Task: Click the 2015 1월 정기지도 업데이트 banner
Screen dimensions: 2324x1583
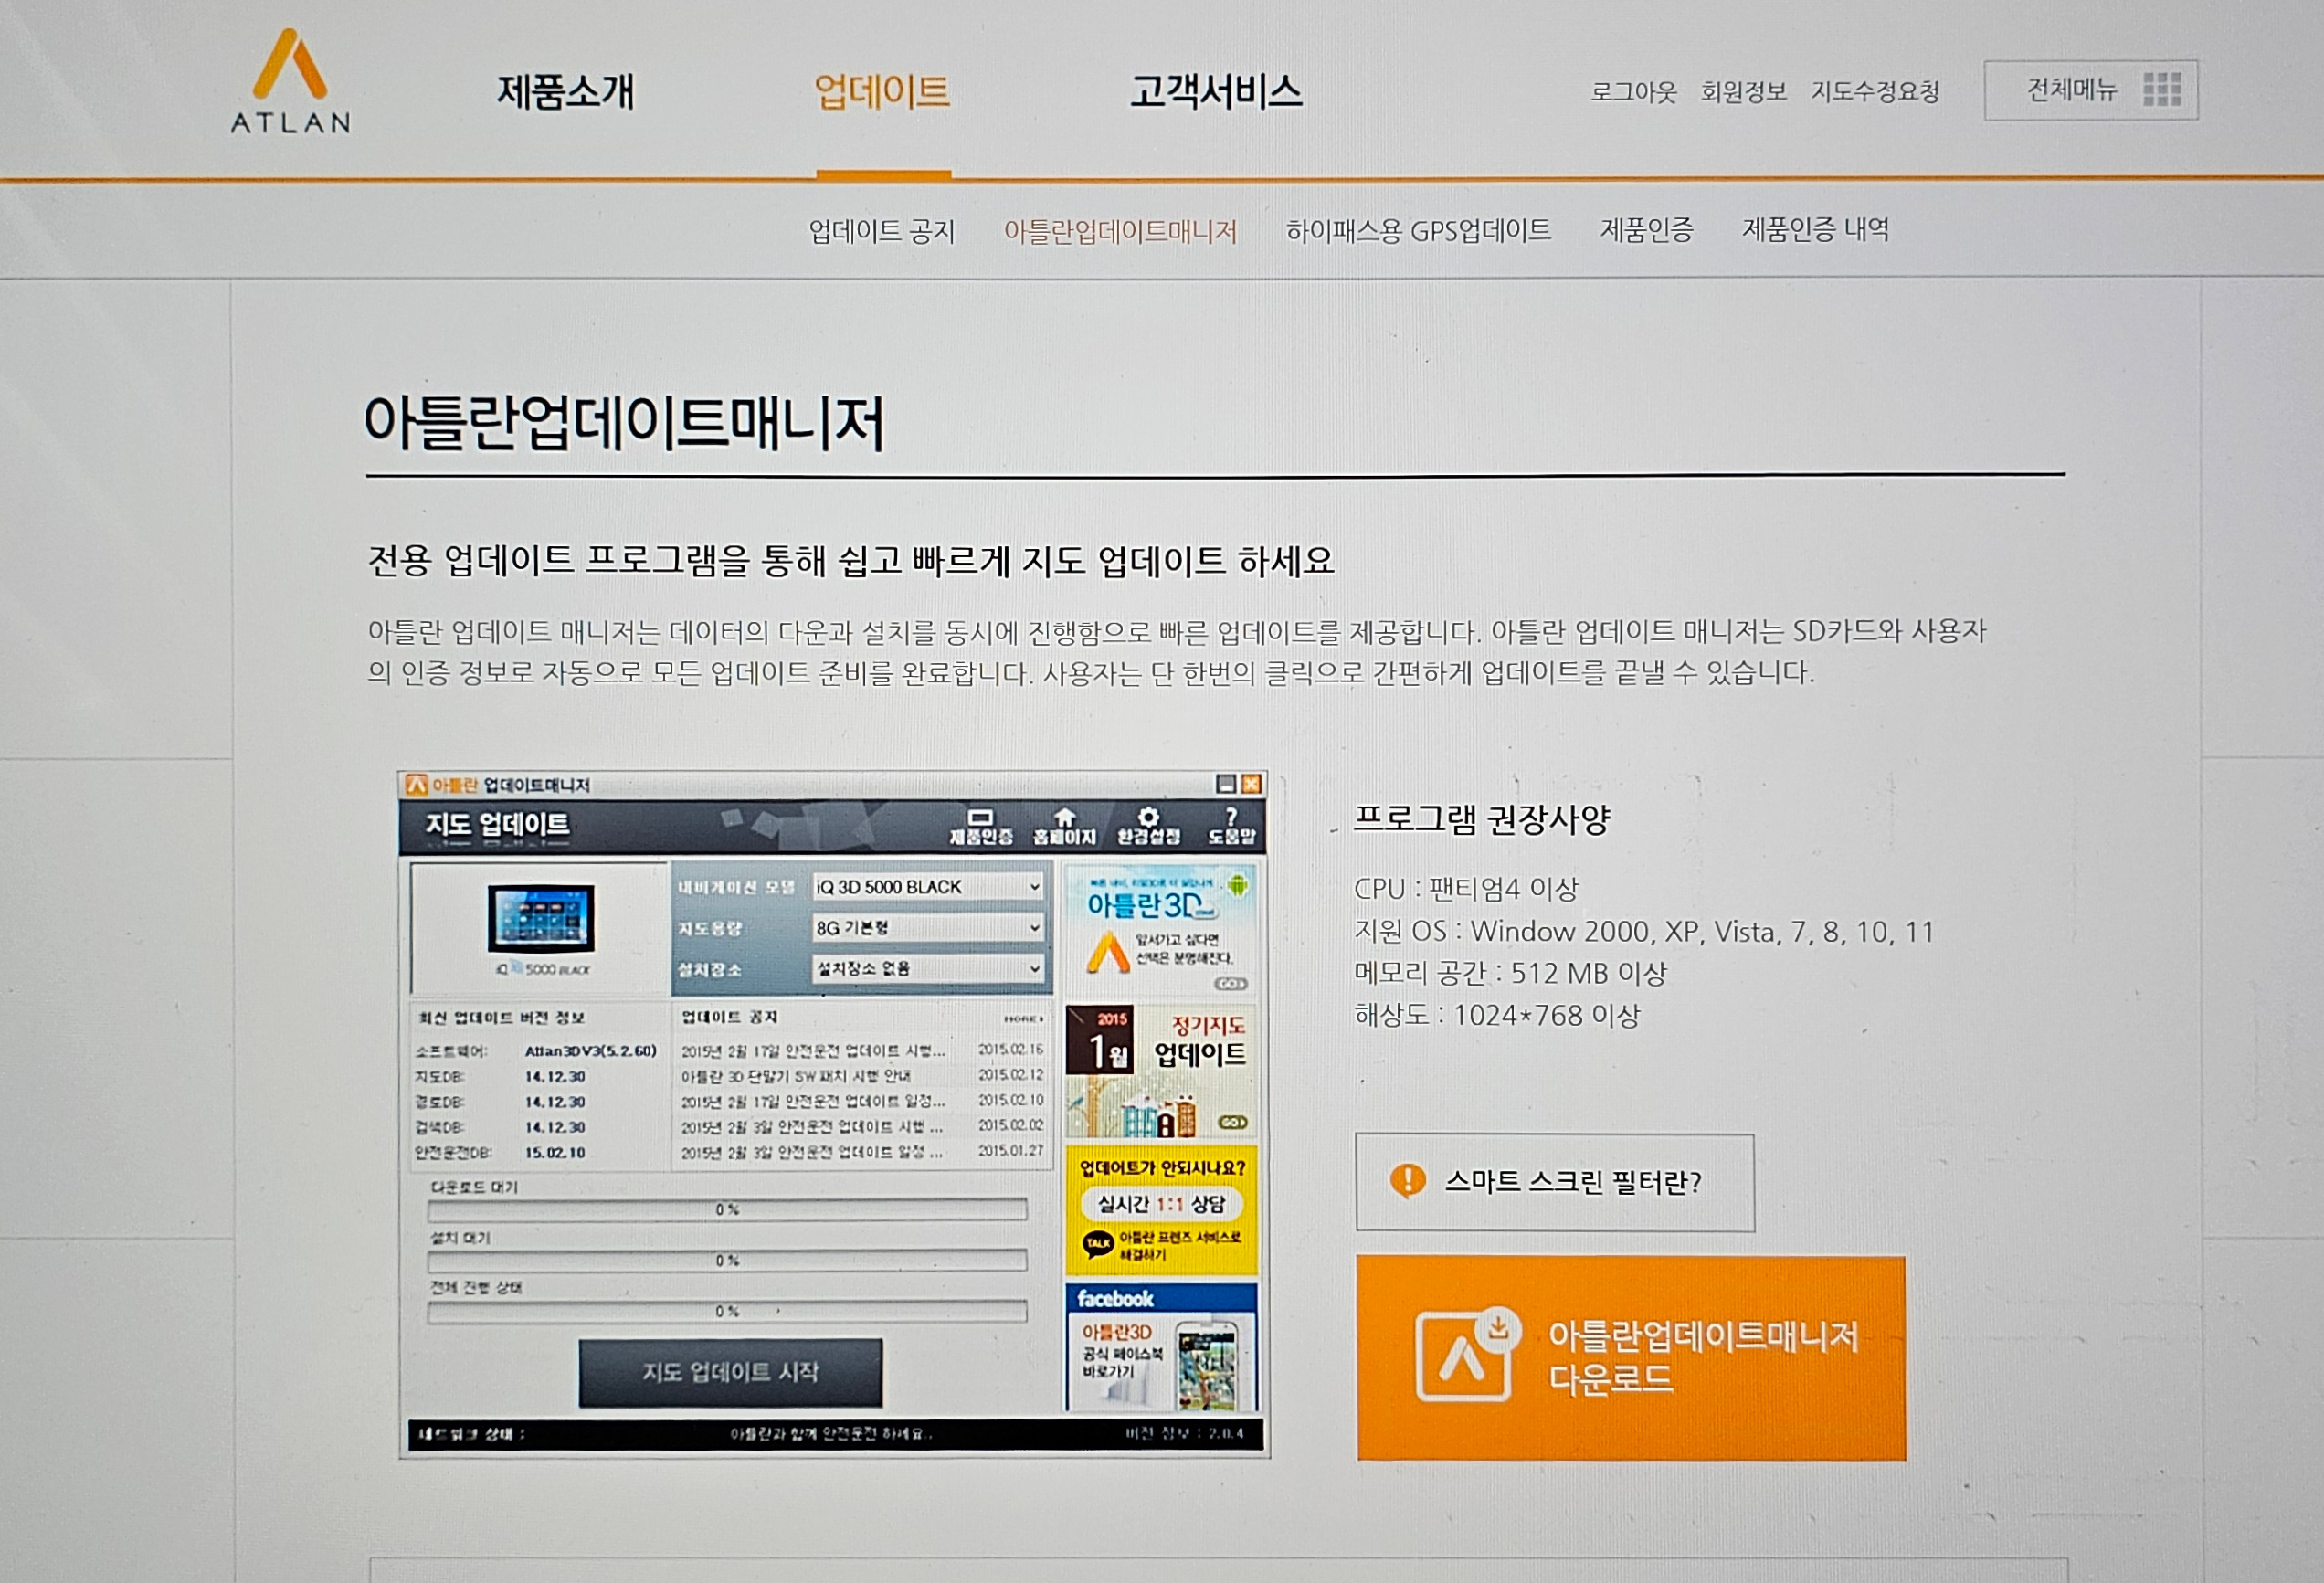Action: 1161,1071
